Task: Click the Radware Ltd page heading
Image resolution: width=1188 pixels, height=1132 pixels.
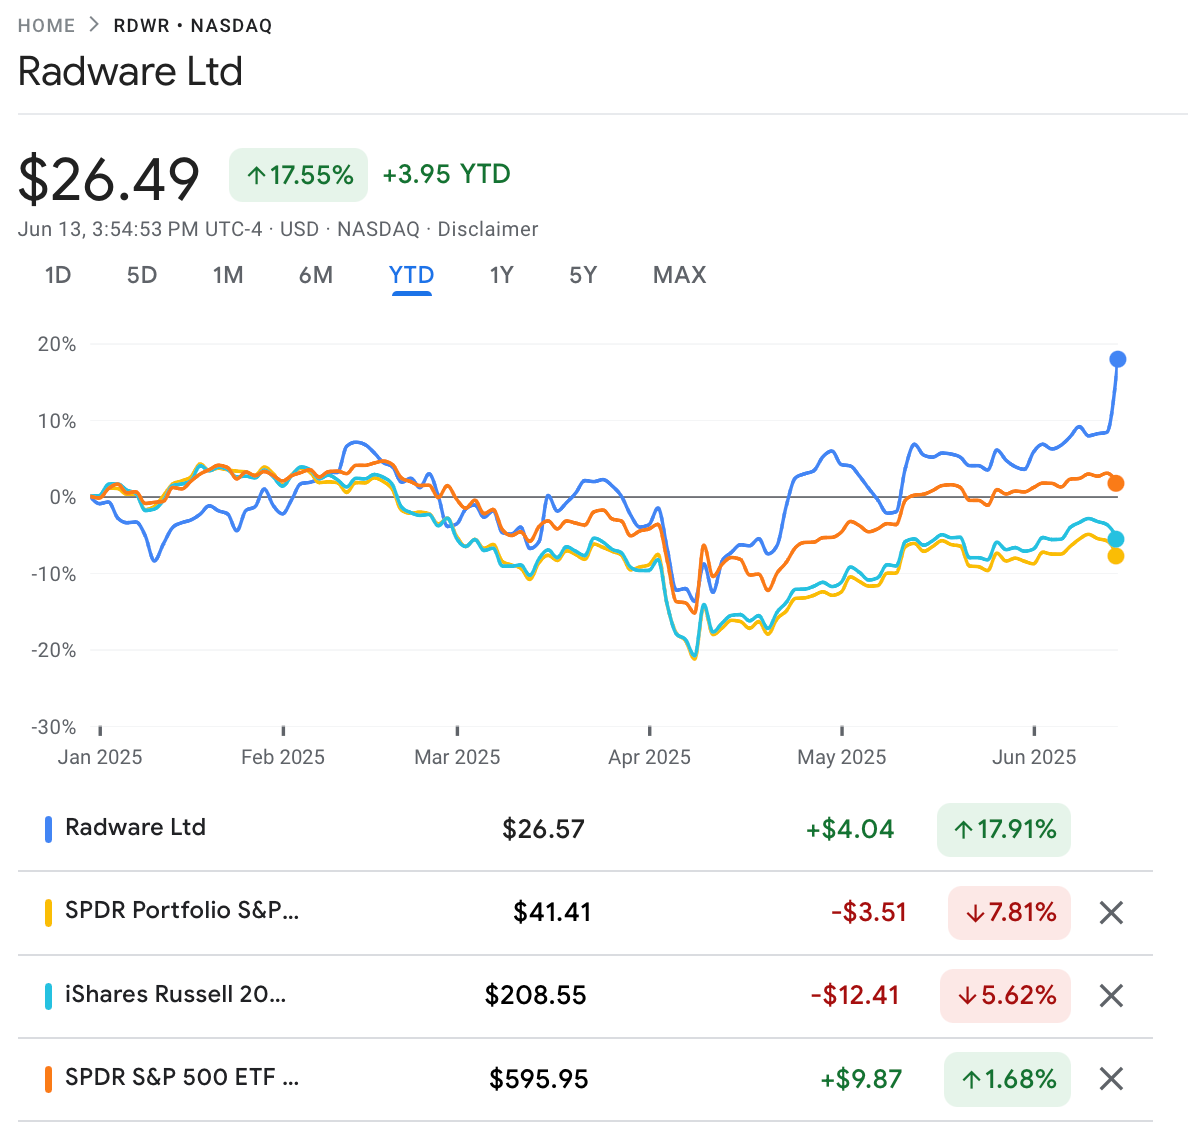Action: [x=130, y=72]
